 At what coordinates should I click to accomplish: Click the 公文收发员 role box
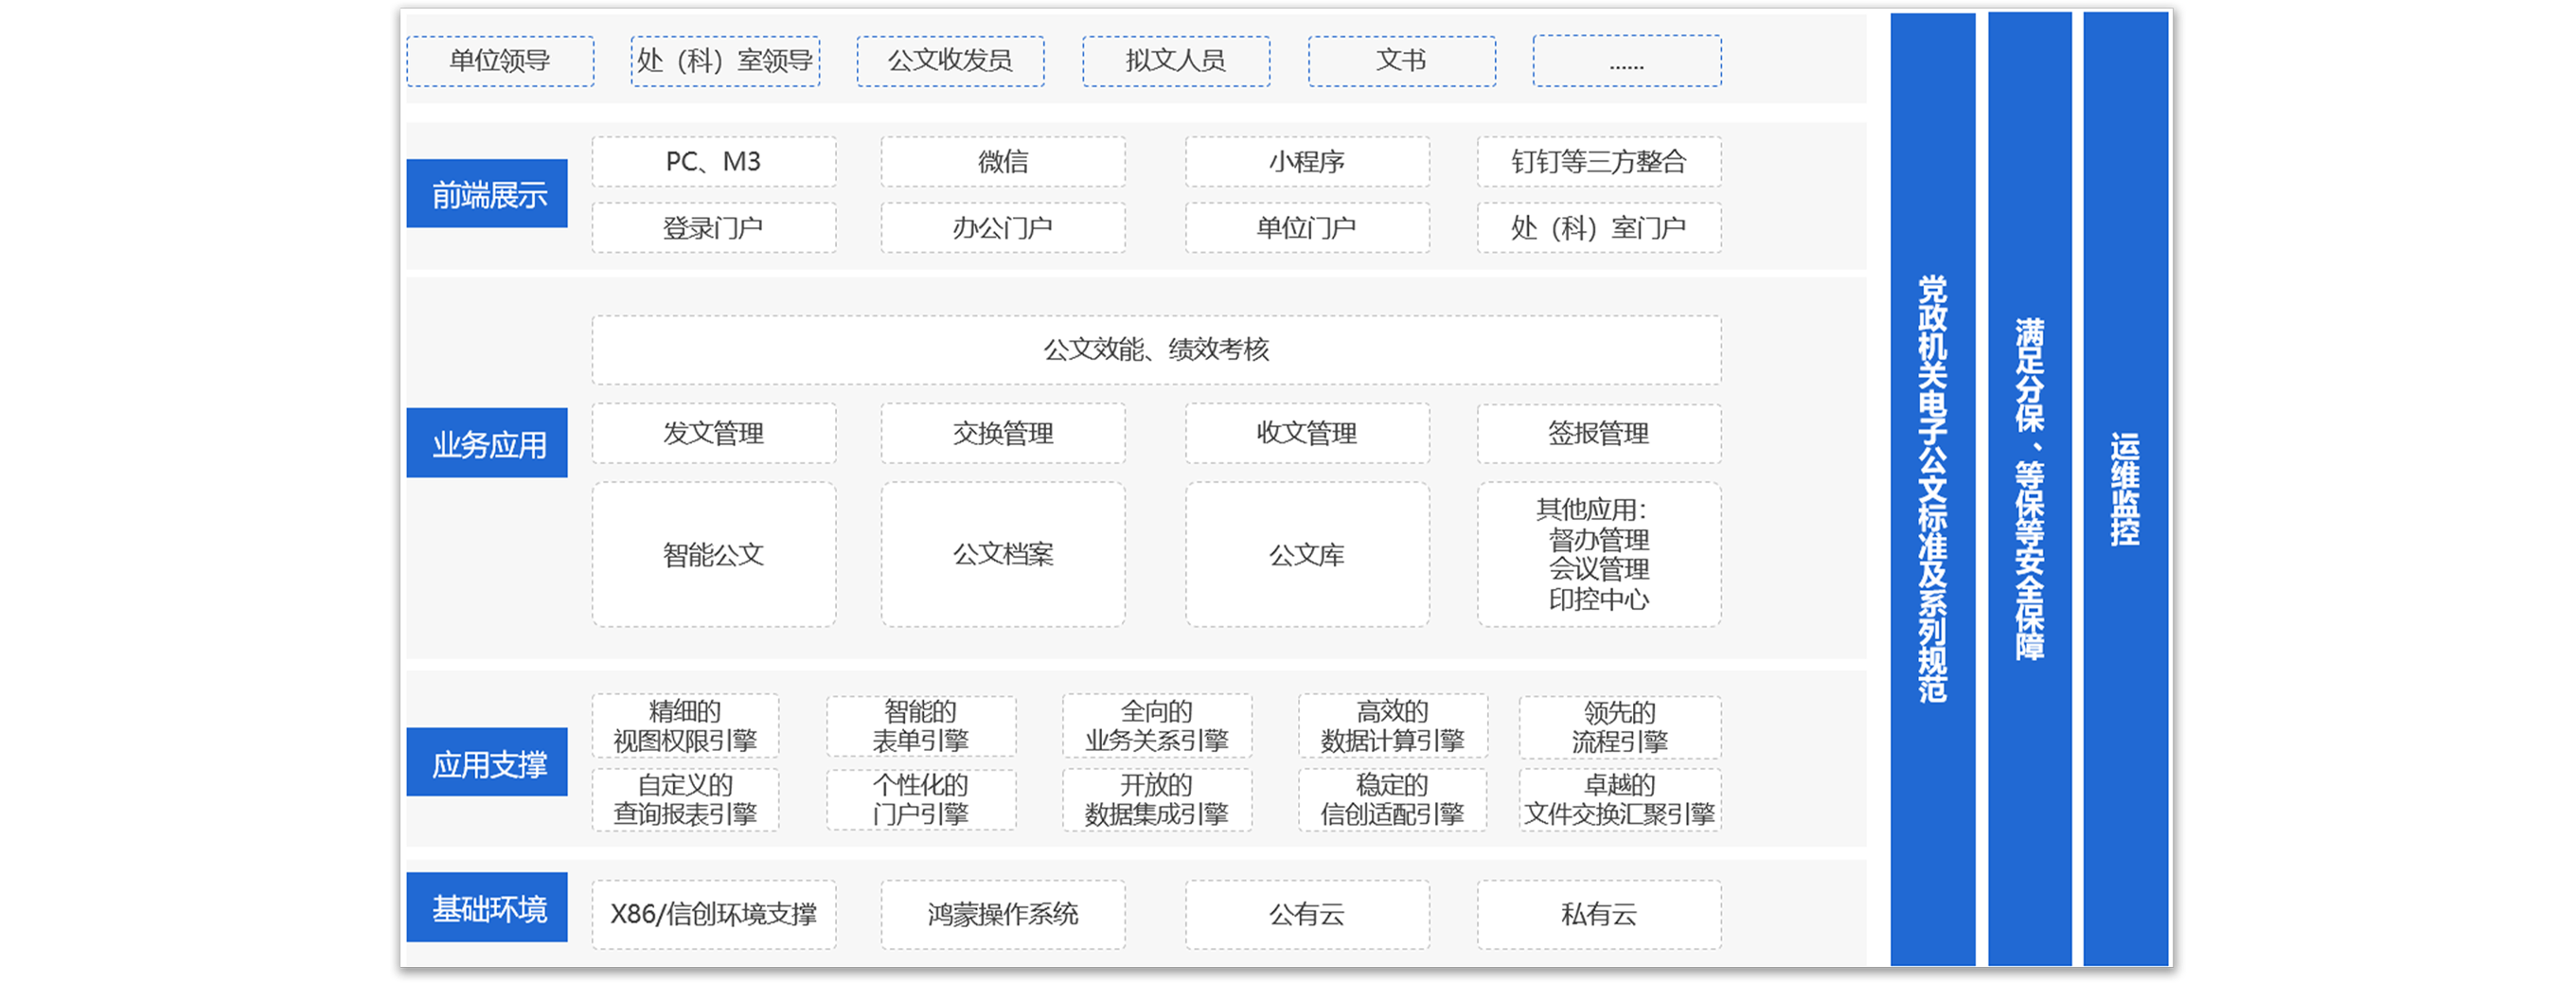coord(950,61)
